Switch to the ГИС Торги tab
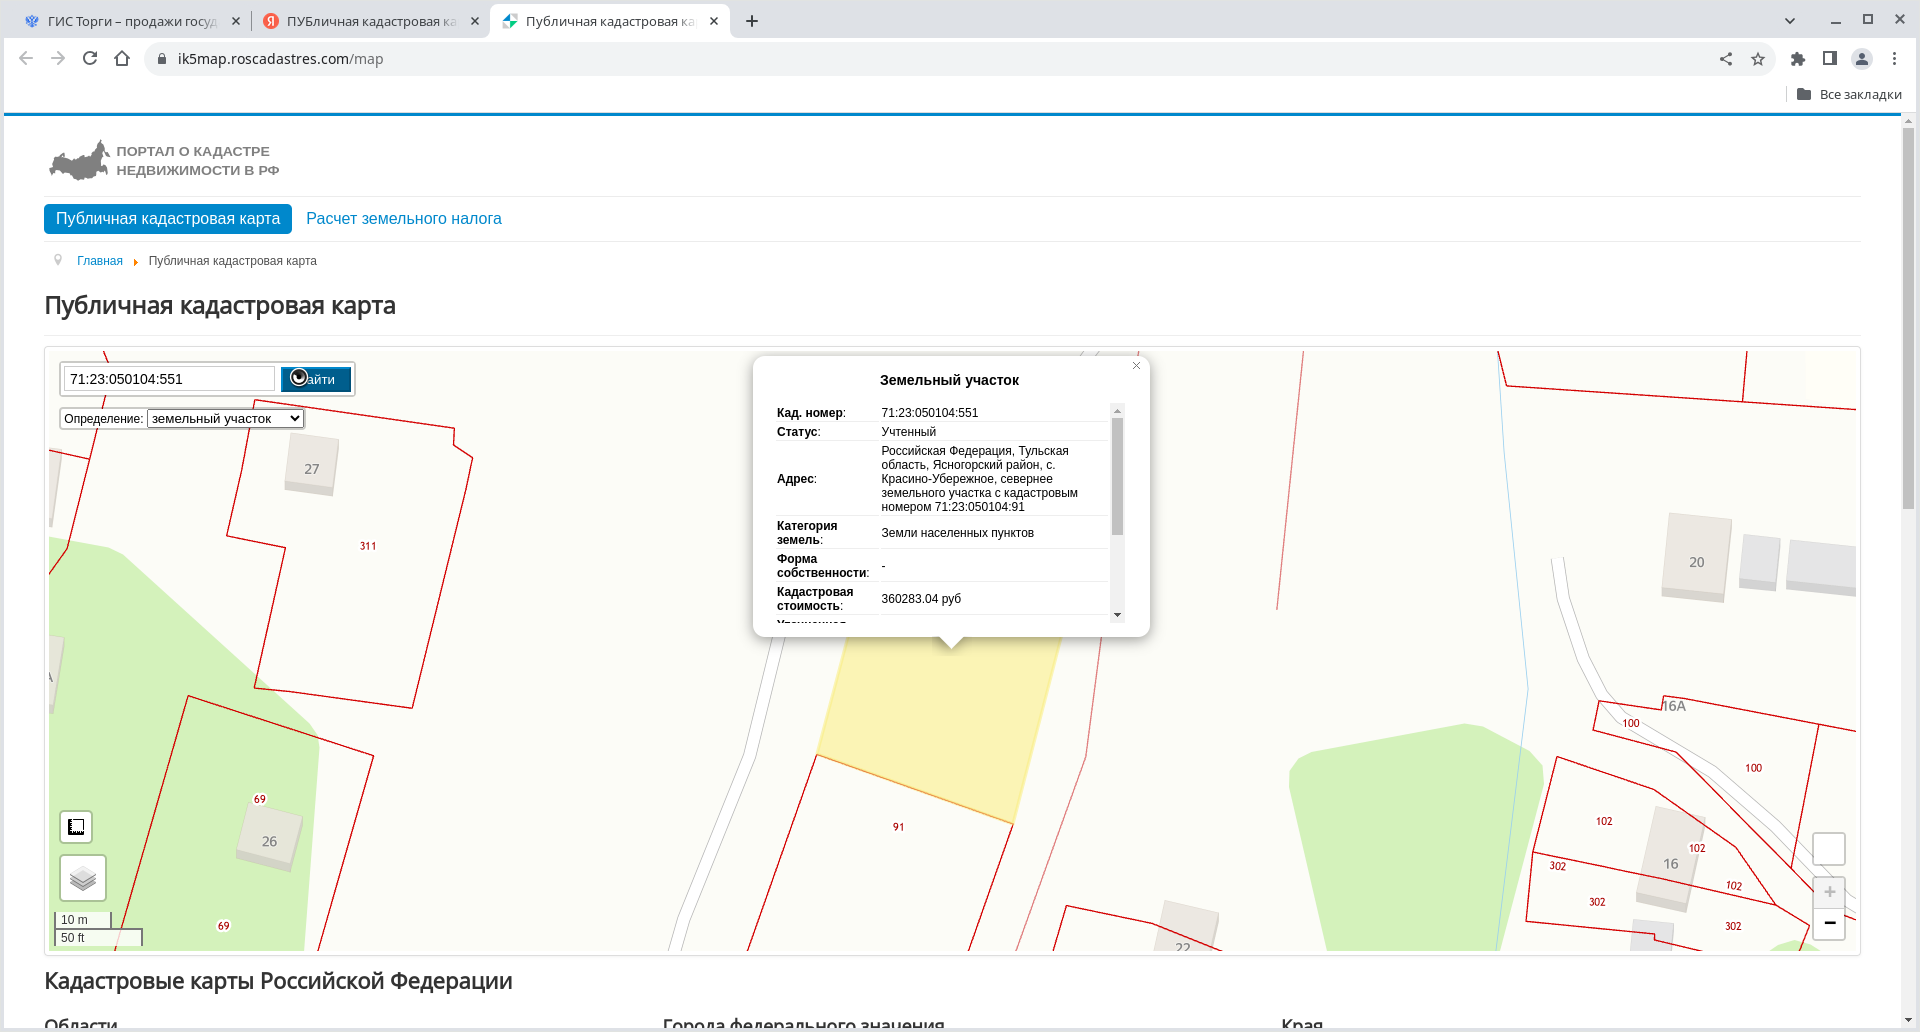Viewport: 1920px width, 1032px height. (x=130, y=21)
